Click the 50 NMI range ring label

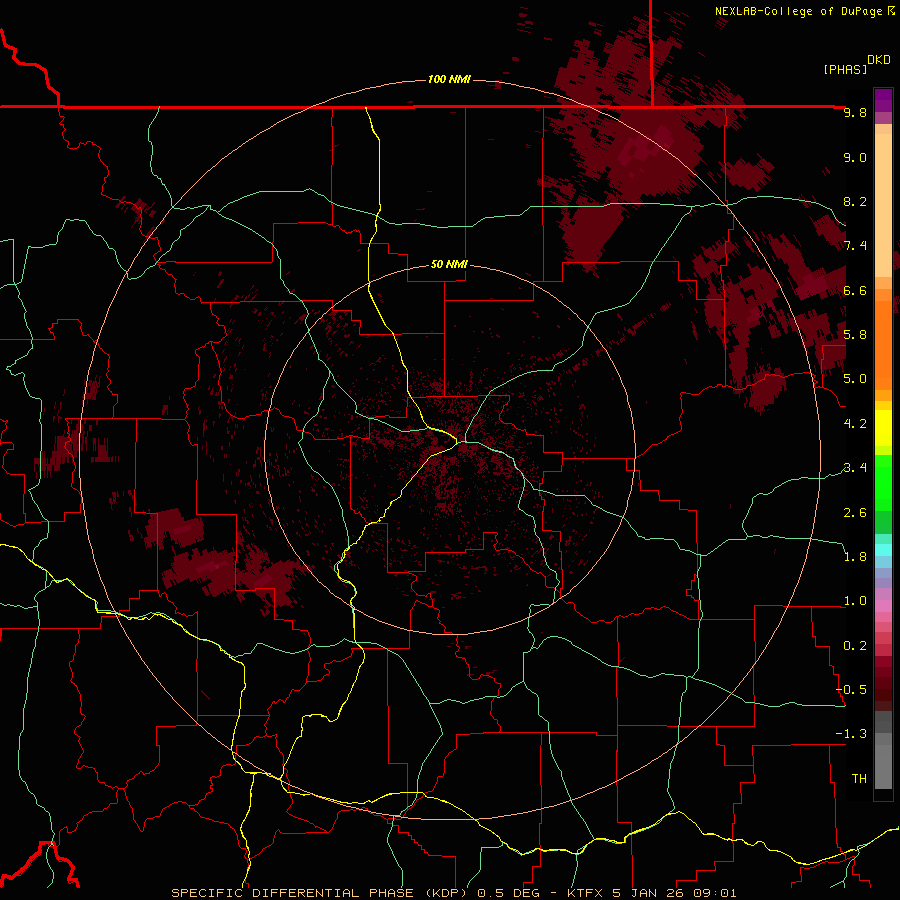coord(449,264)
